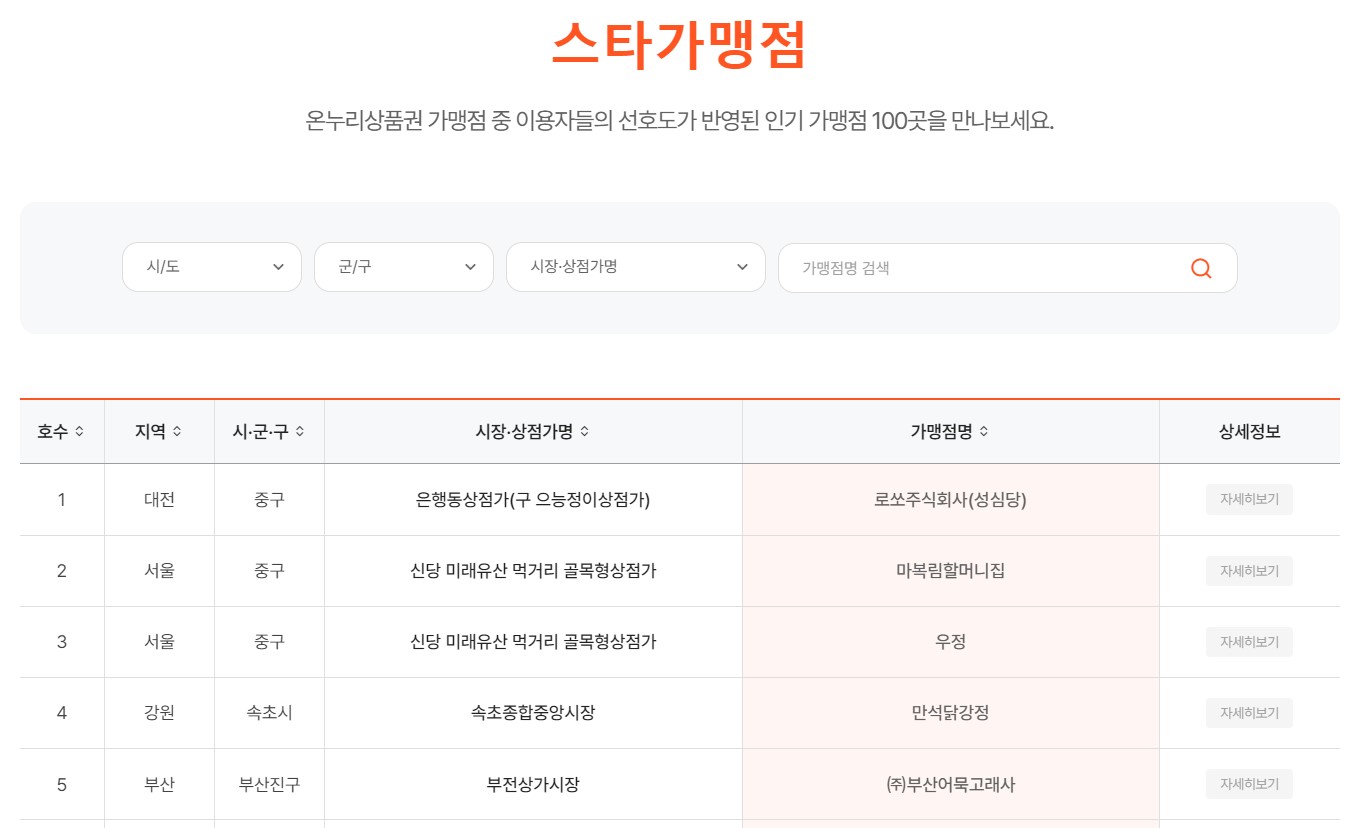Click the 부산 region cell
Viewport: 1364px width, 828px height.
[x=159, y=784]
